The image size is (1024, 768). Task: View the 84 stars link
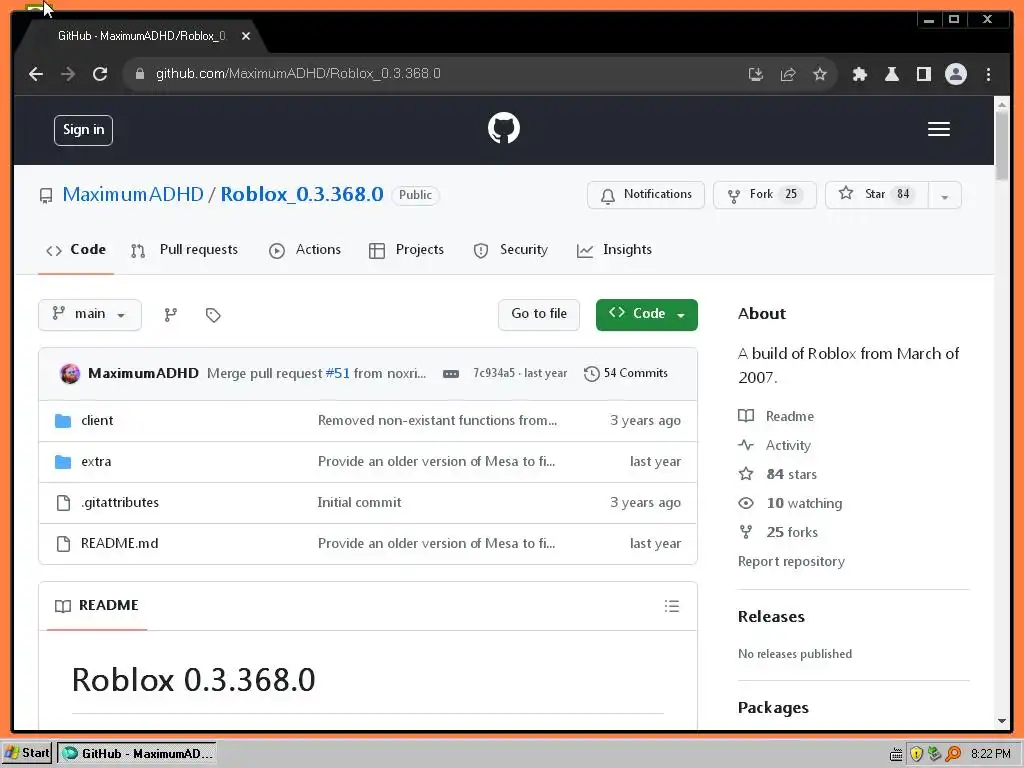tap(778, 475)
